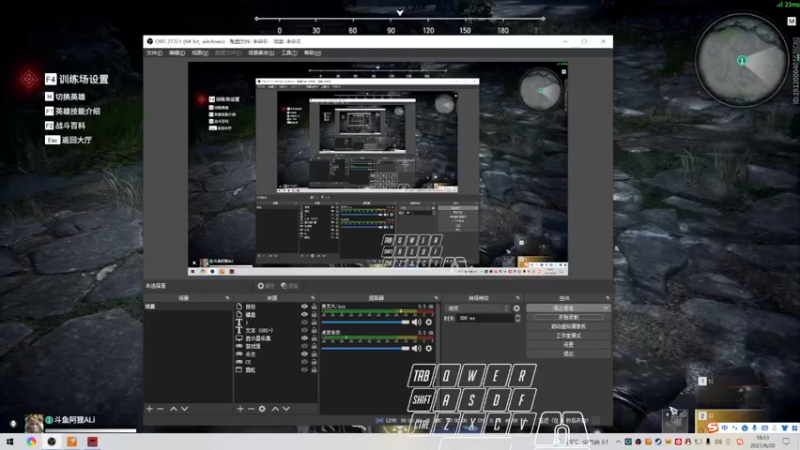Mute the 麦克风/Aux speaker icon

[416, 322]
